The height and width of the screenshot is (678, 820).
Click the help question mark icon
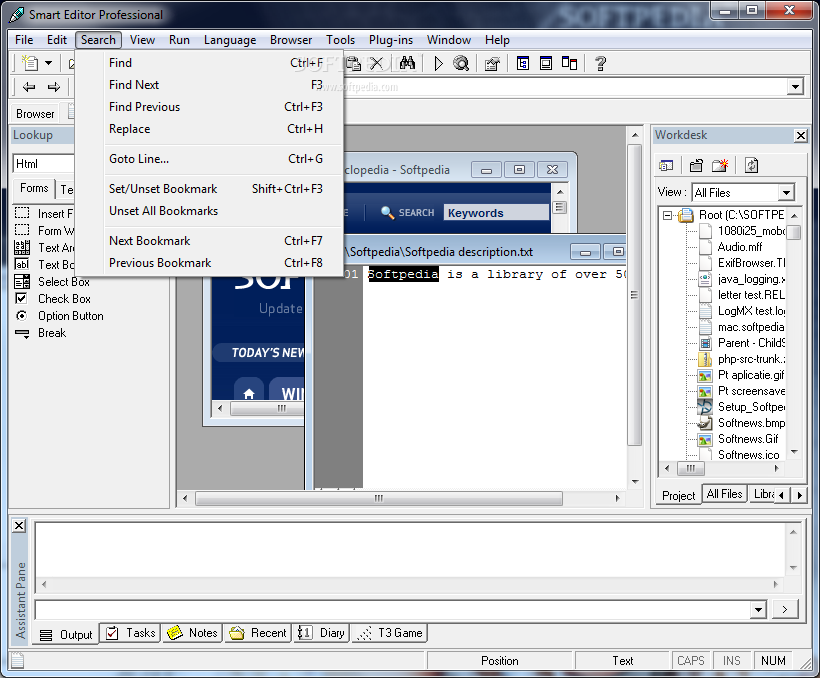600,63
